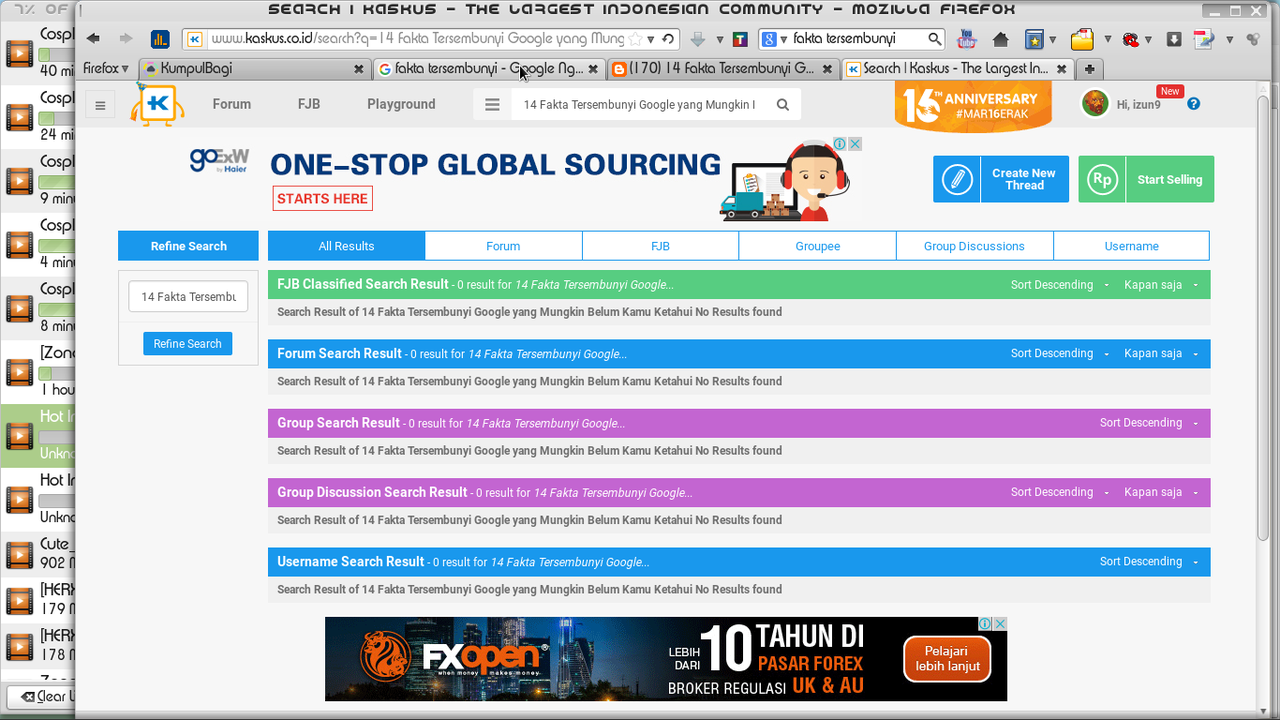Click the browser address bar URL
This screenshot has width=1280, height=720.
coord(418,39)
